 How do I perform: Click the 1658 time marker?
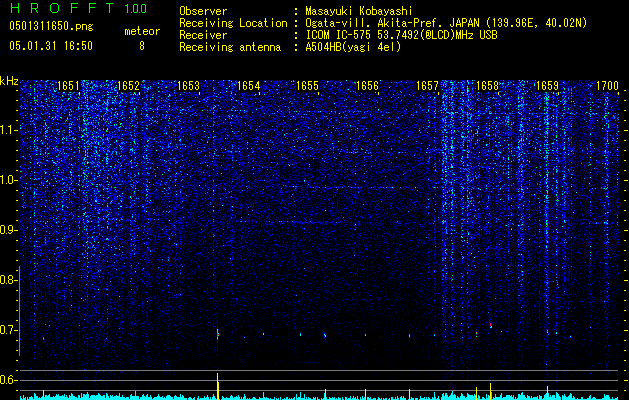[487, 86]
